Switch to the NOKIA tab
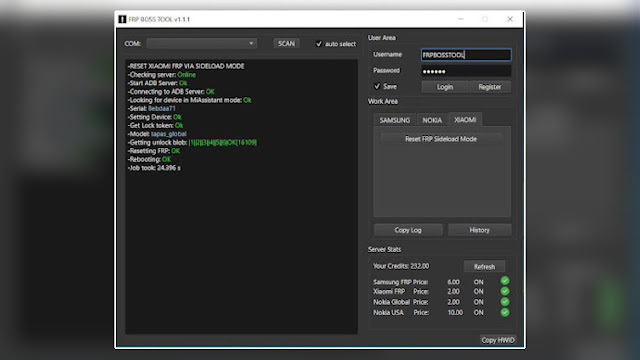 pos(432,120)
